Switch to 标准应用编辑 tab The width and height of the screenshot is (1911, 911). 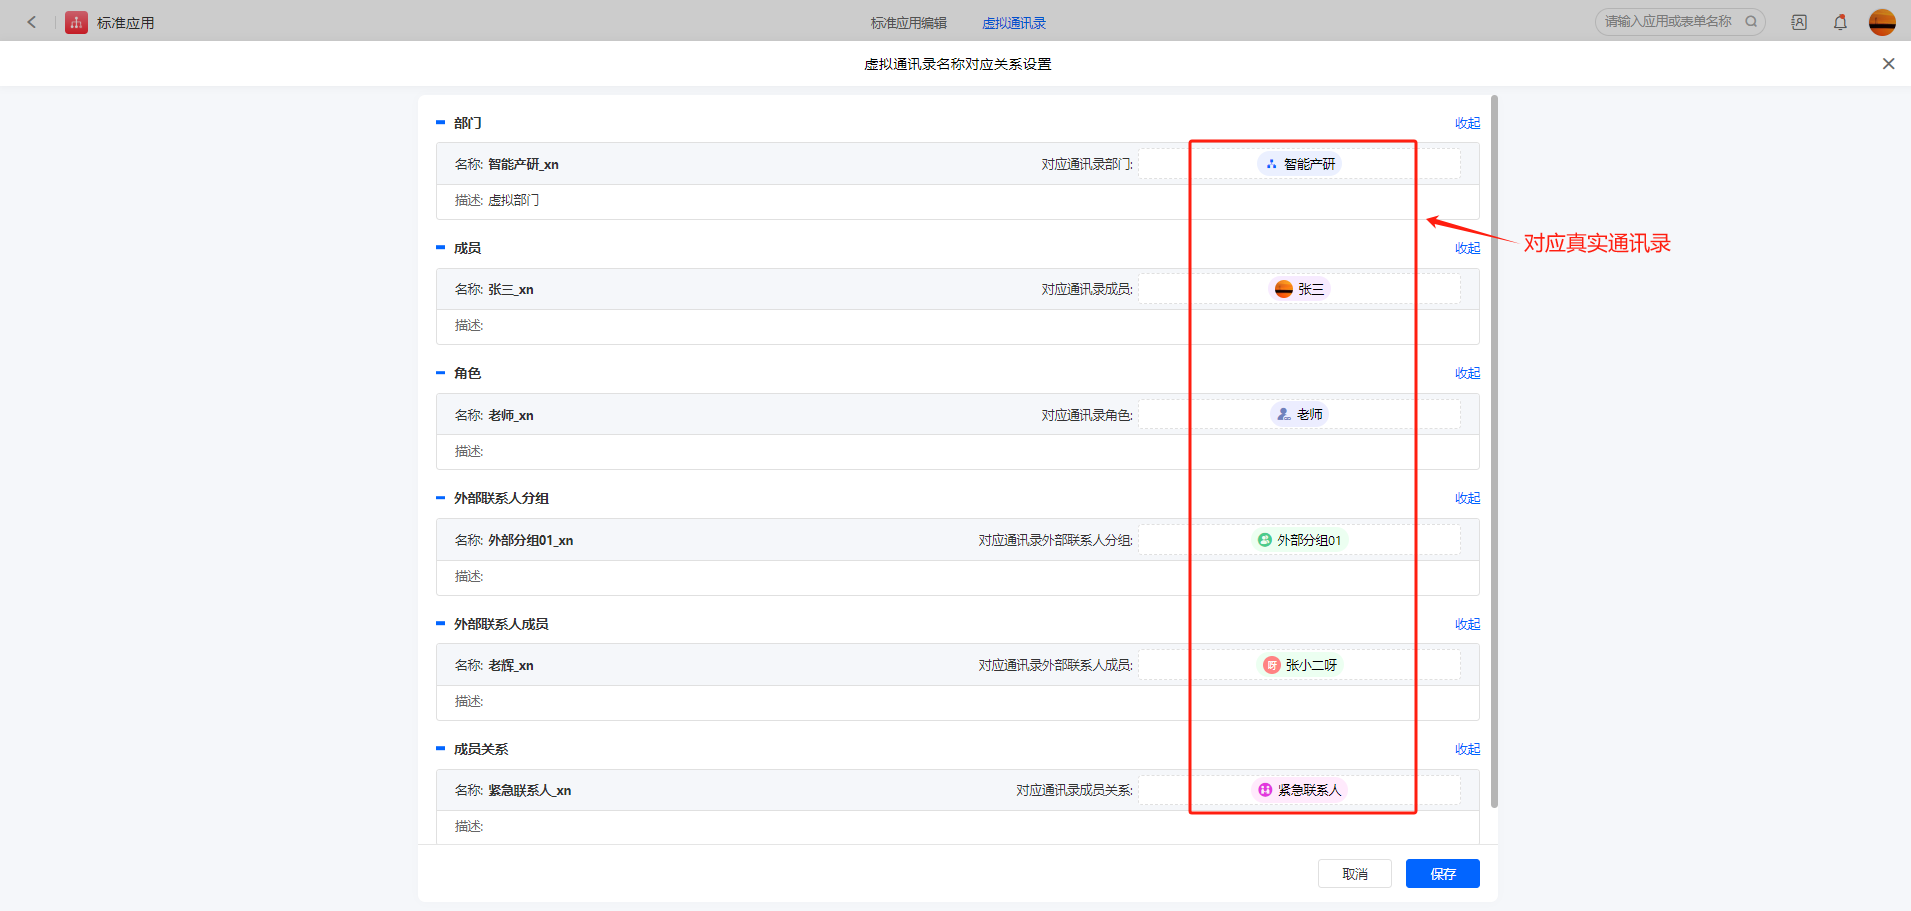click(908, 23)
